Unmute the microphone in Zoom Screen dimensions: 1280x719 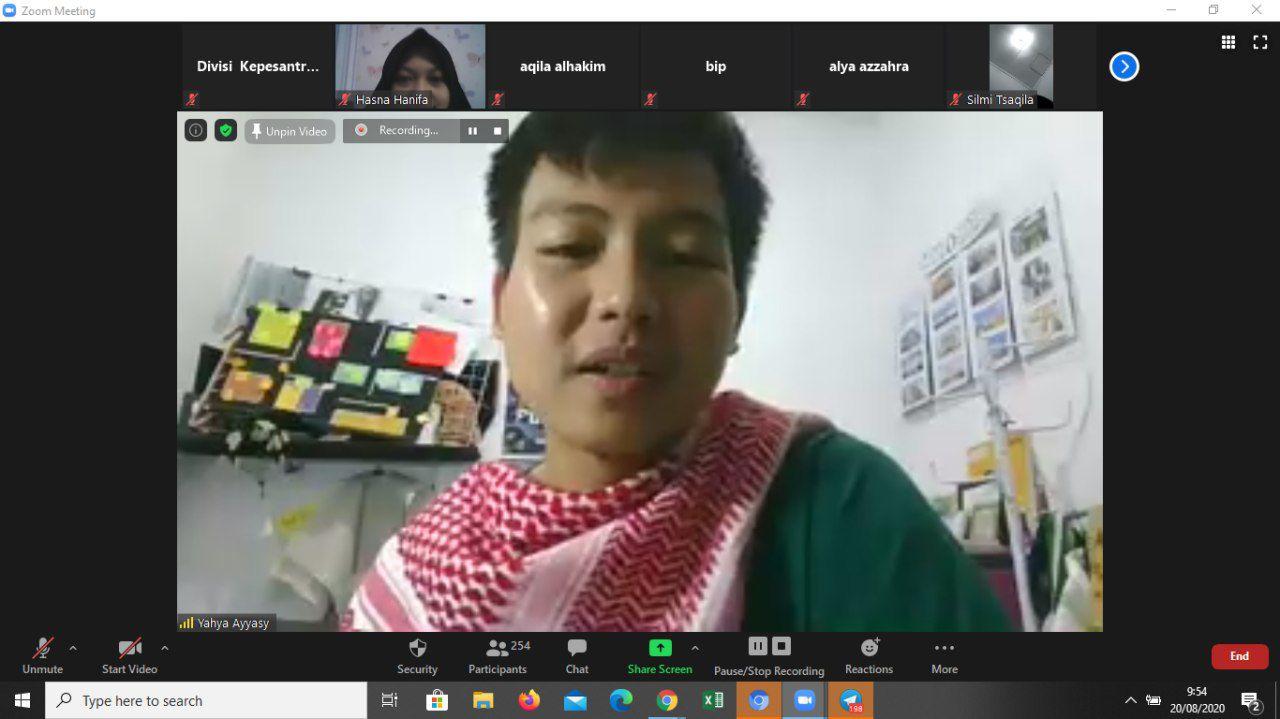[42, 655]
